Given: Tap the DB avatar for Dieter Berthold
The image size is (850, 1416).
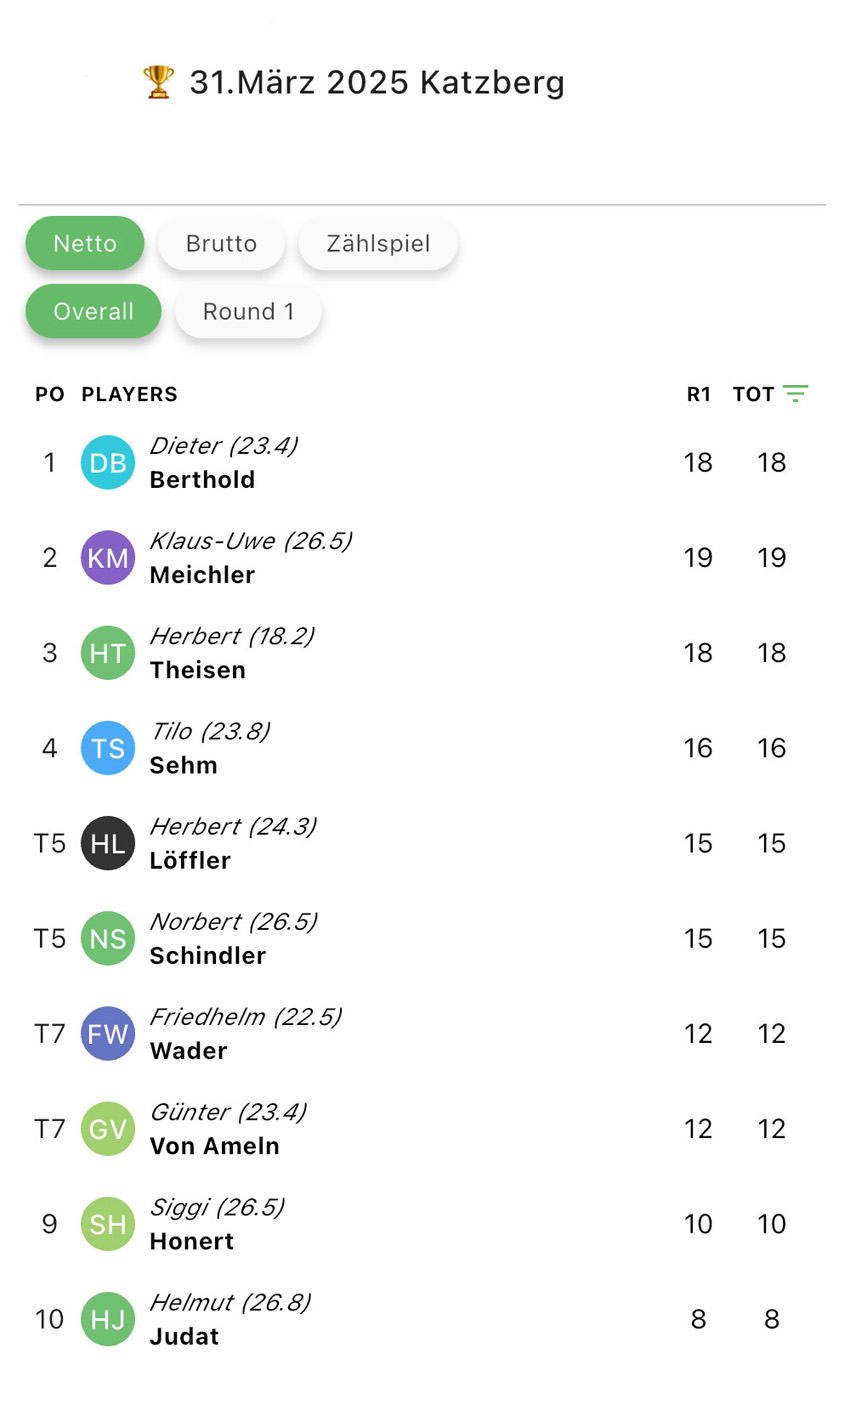Looking at the screenshot, I should point(108,463).
